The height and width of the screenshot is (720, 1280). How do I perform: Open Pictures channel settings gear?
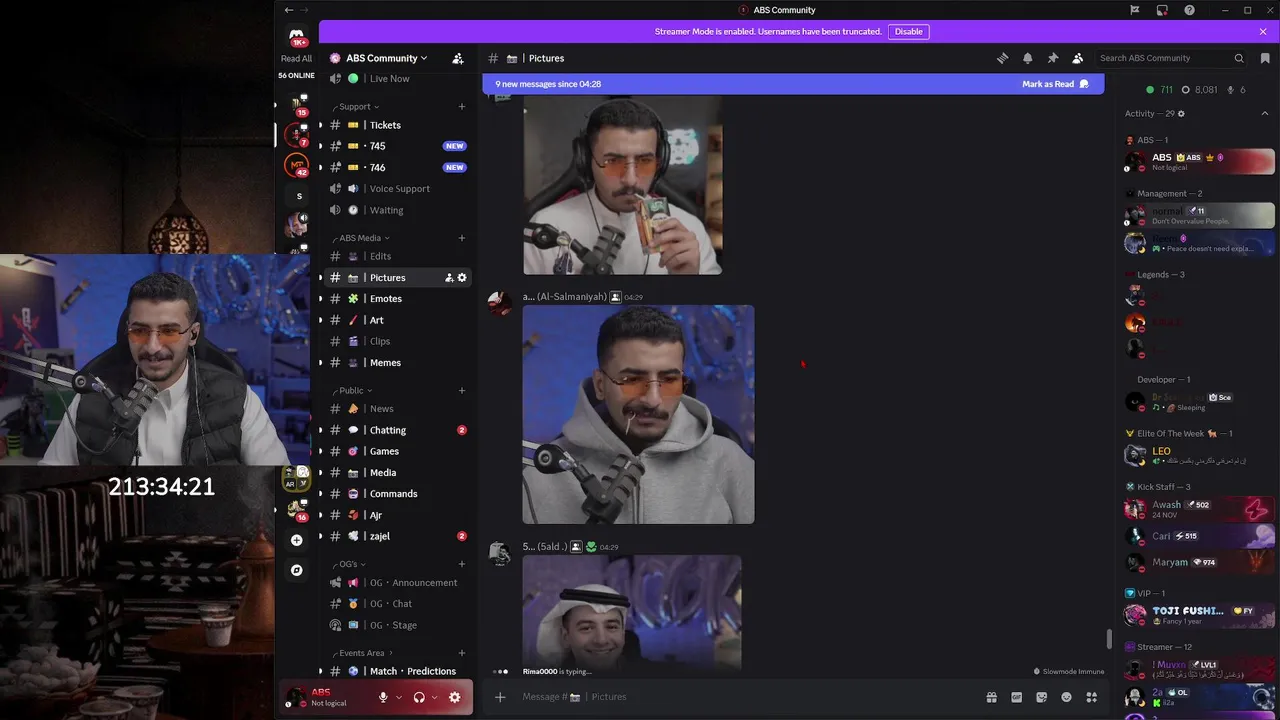[462, 277]
